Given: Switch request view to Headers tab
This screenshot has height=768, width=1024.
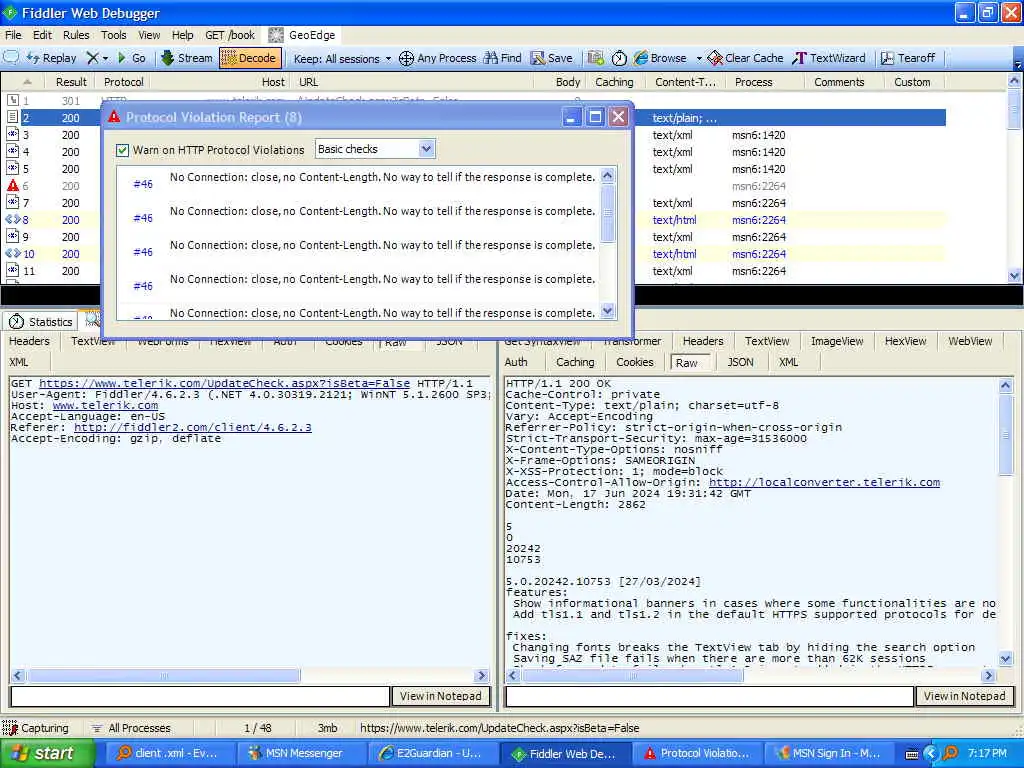Looking at the screenshot, I should tap(29, 341).
